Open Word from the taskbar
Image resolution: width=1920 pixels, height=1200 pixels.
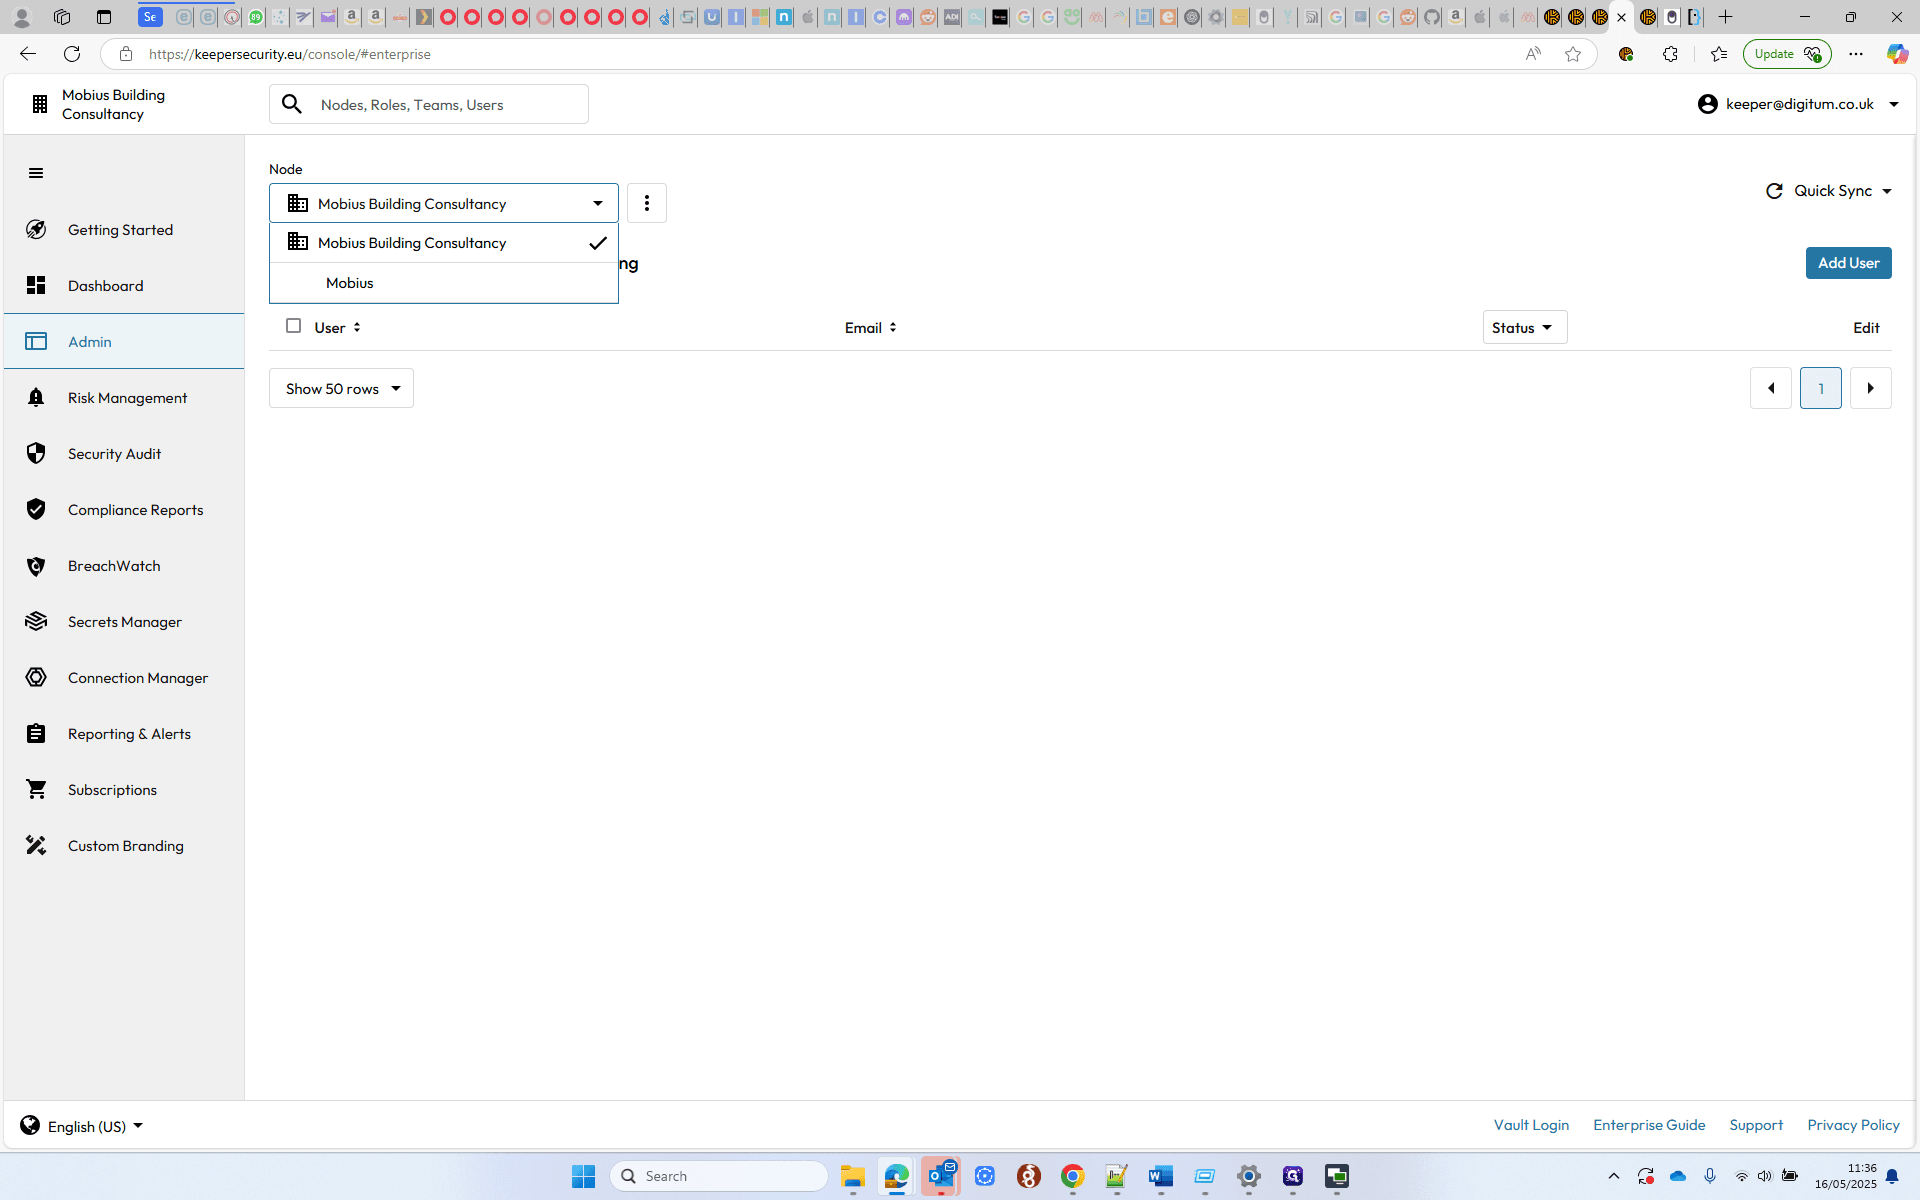(x=1160, y=1176)
